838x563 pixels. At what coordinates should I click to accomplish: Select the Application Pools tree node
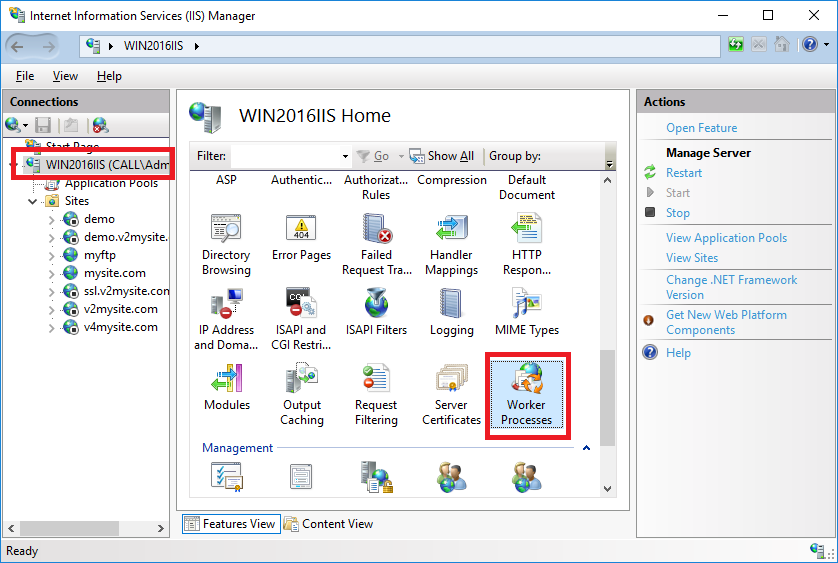(111, 183)
